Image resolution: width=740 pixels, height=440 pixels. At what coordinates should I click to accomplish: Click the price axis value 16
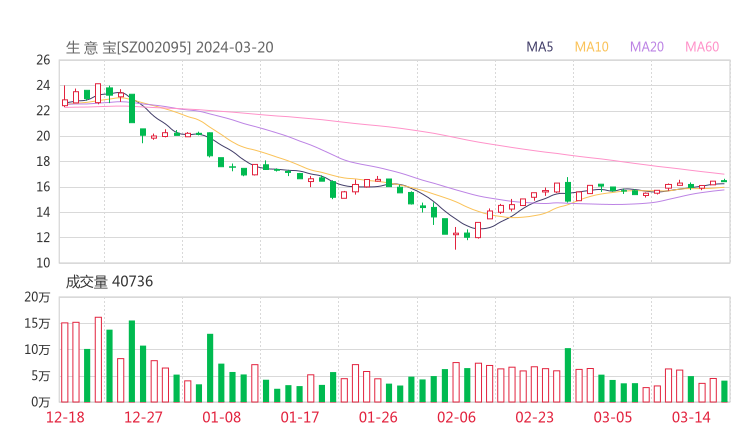pyautogui.click(x=43, y=187)
